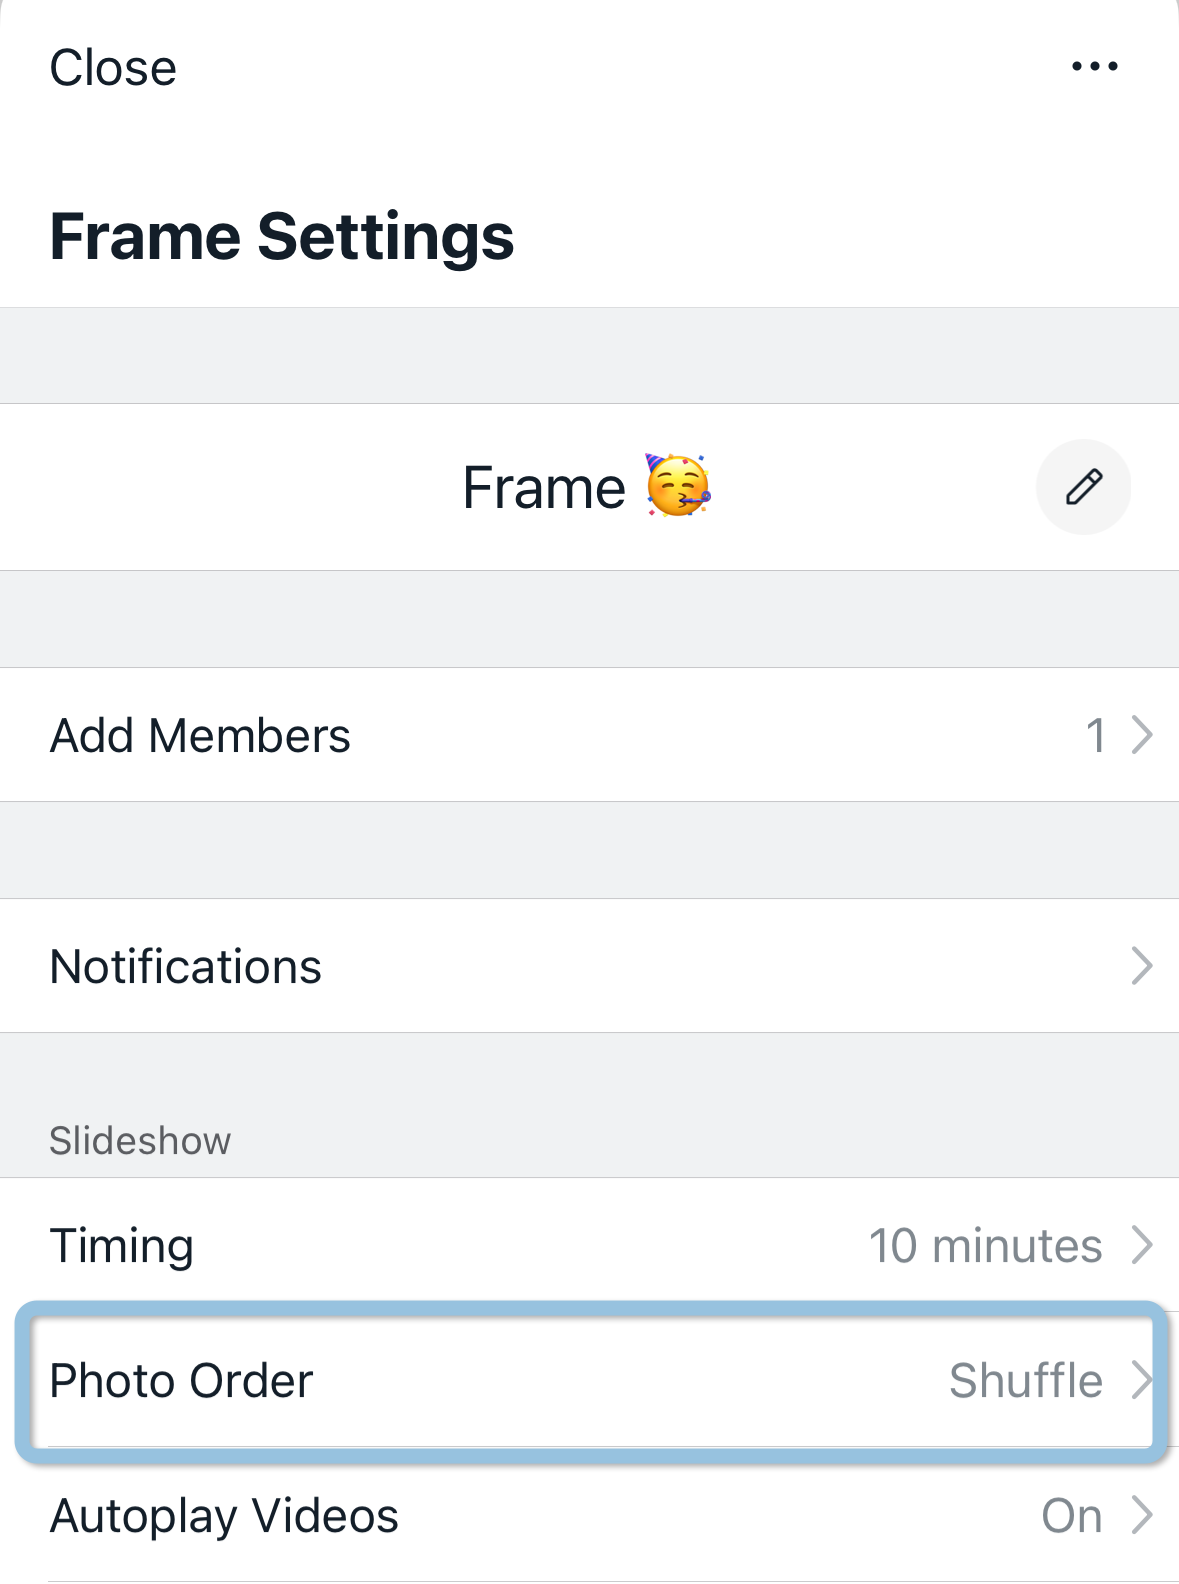
Task: Tap the chevron next to Autoplay On
Action: click(1142, 1516)
